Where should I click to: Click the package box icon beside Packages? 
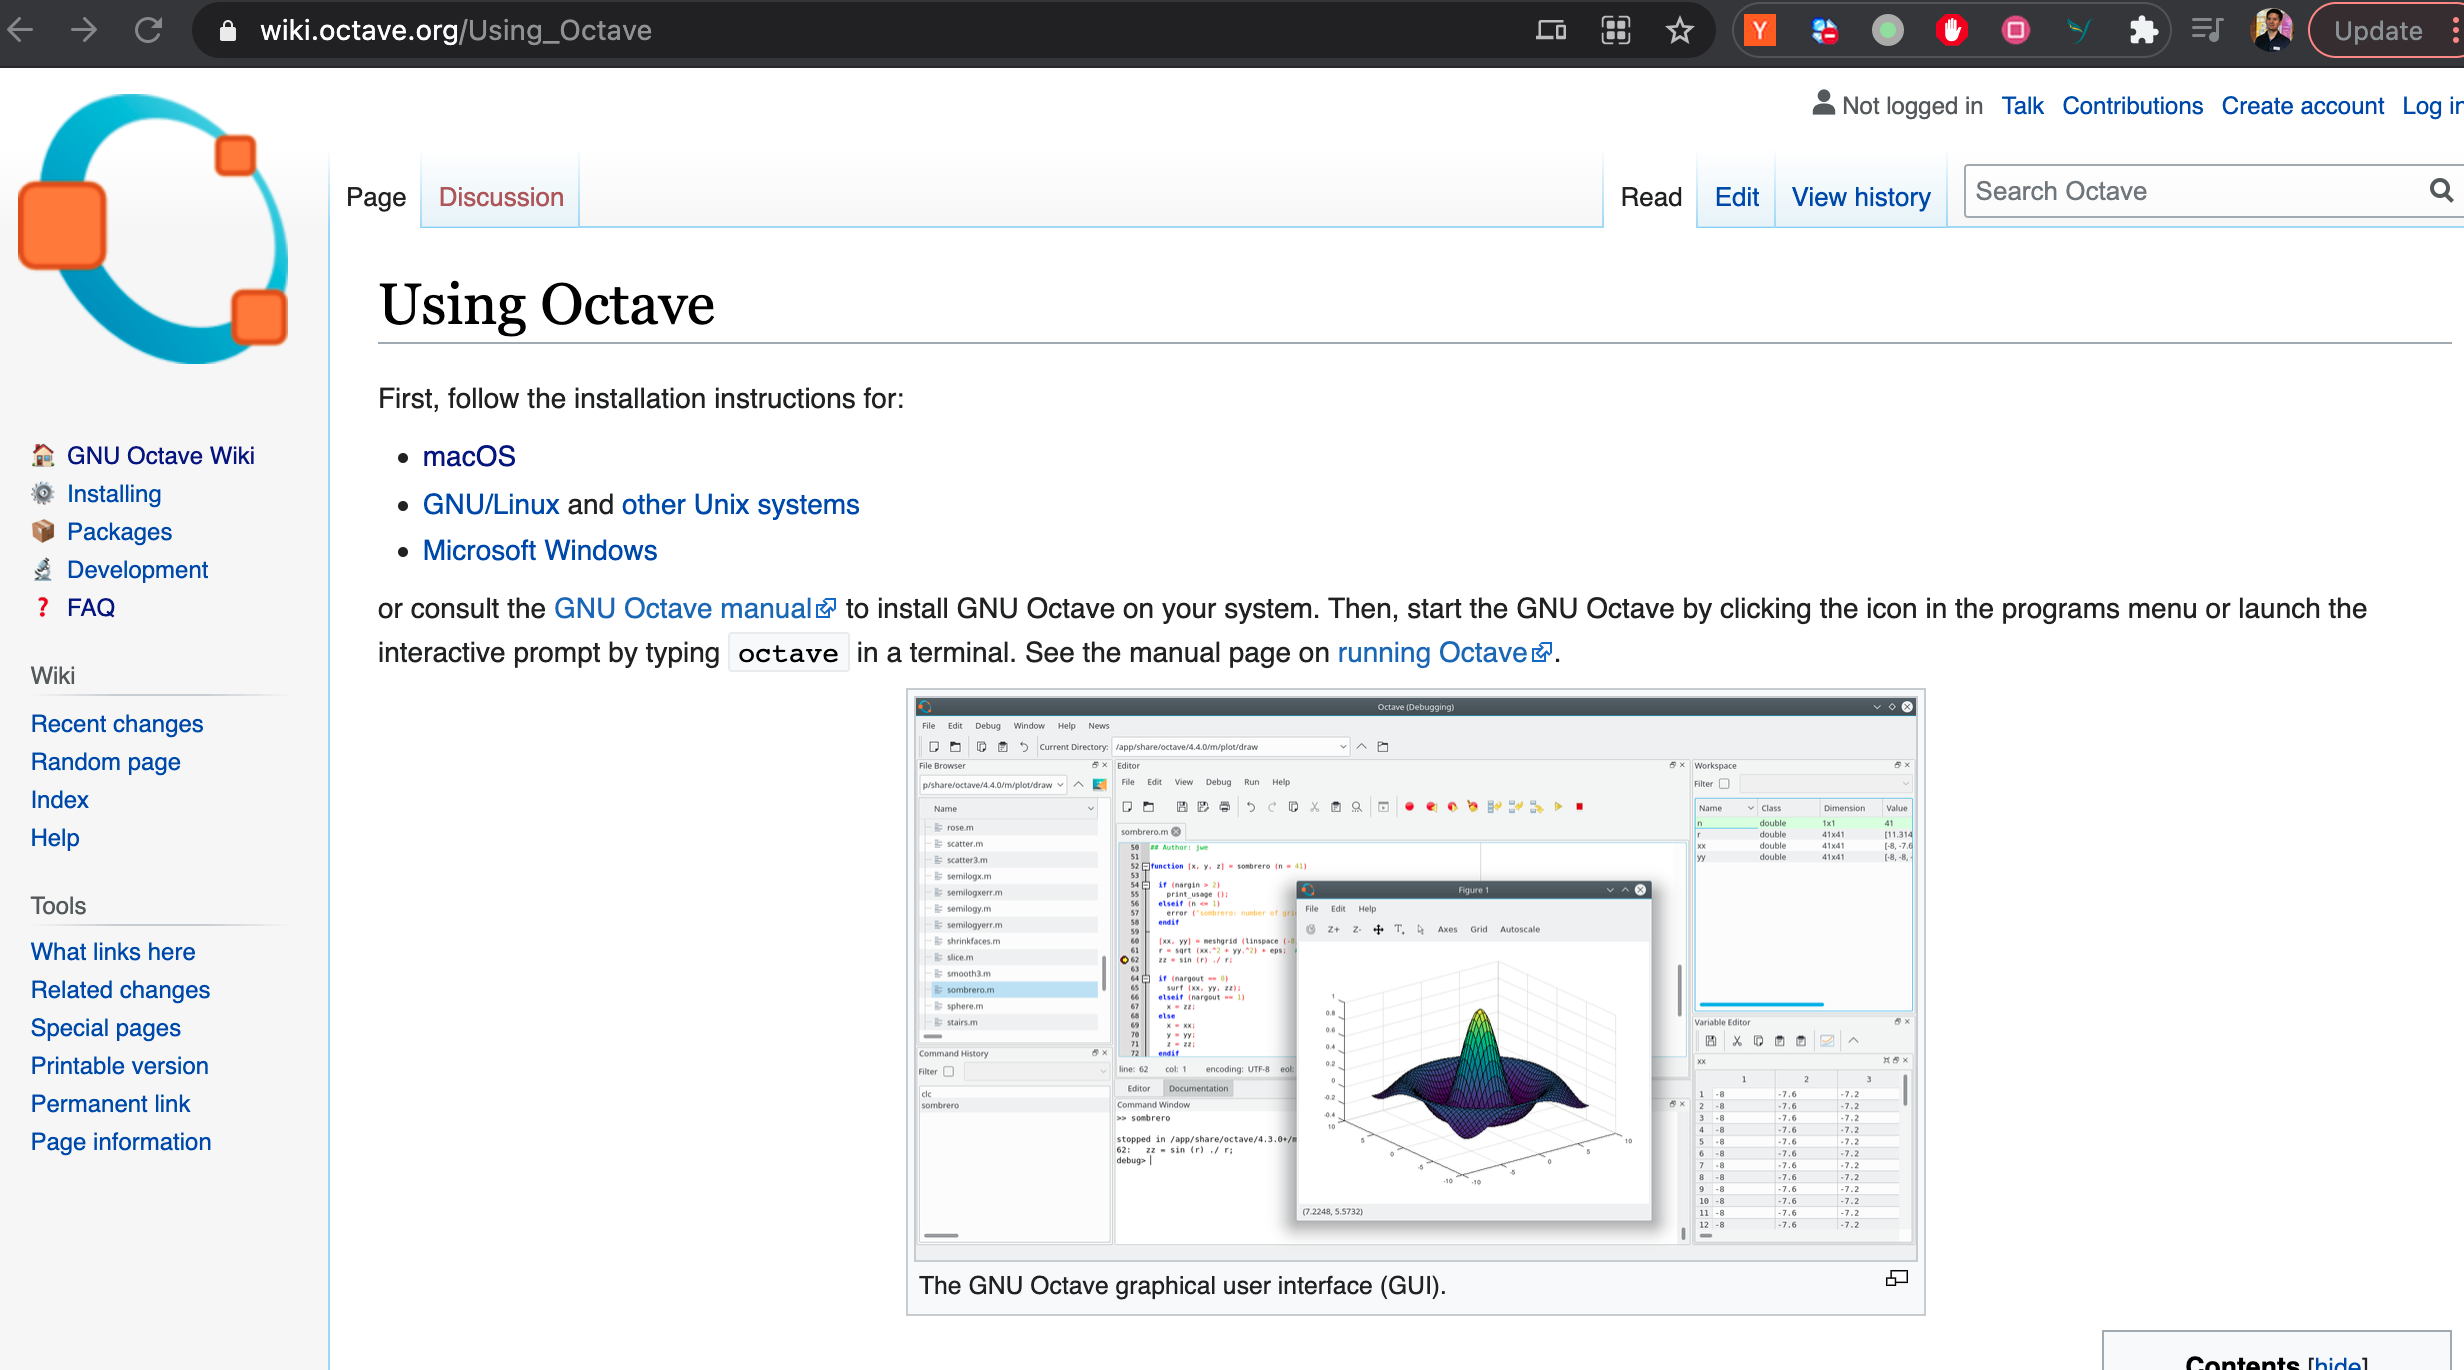(x=43, y=531)
